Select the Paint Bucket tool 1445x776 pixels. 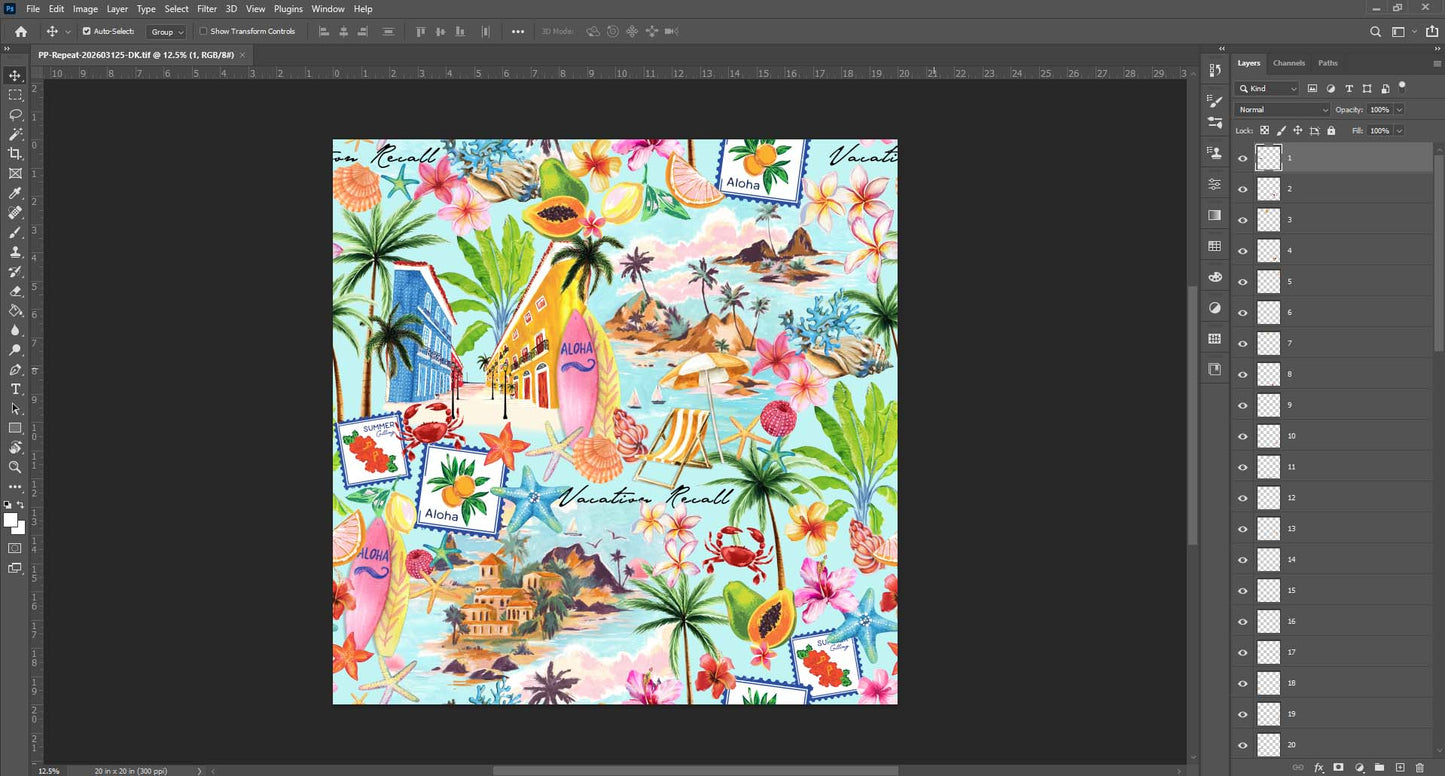[15, 311]
